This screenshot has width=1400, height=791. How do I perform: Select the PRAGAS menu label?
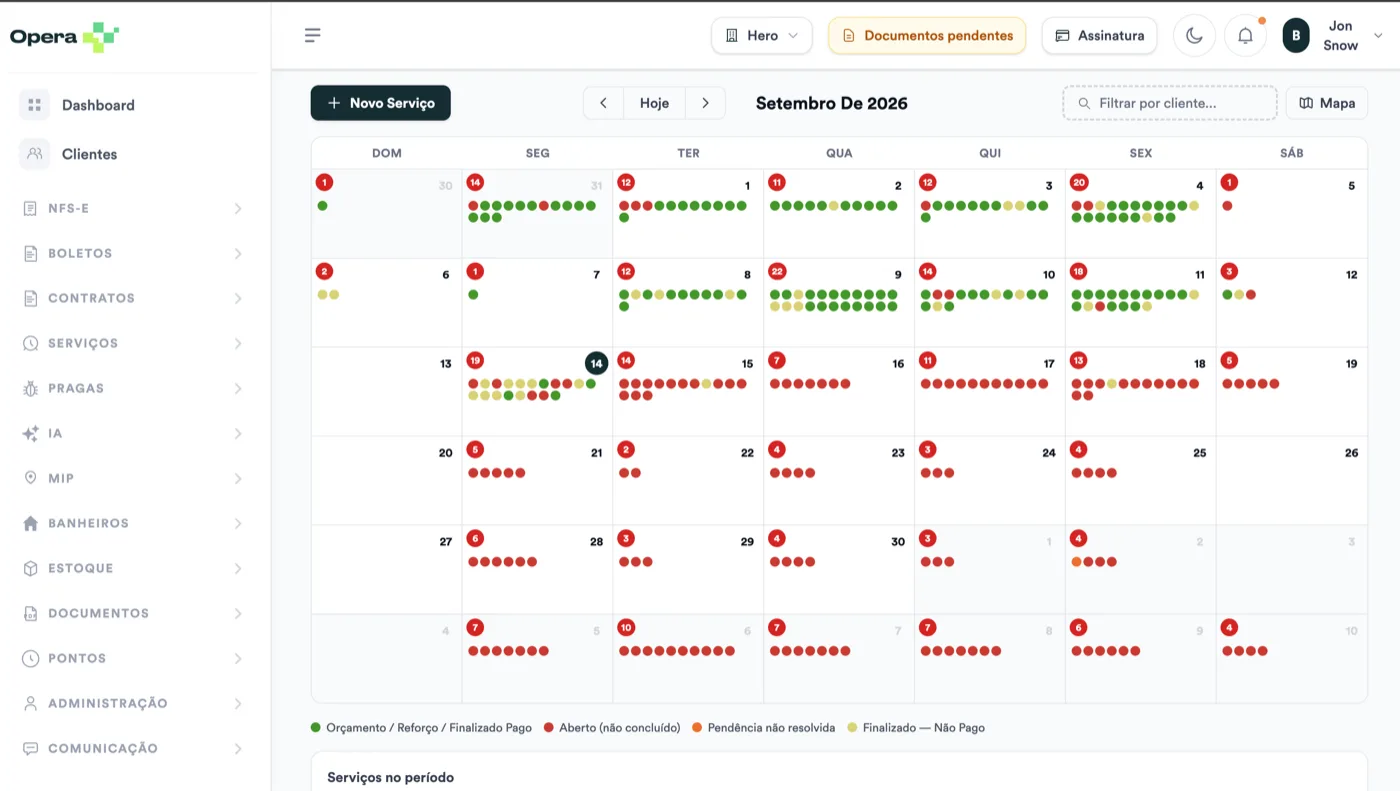point(76,389)
